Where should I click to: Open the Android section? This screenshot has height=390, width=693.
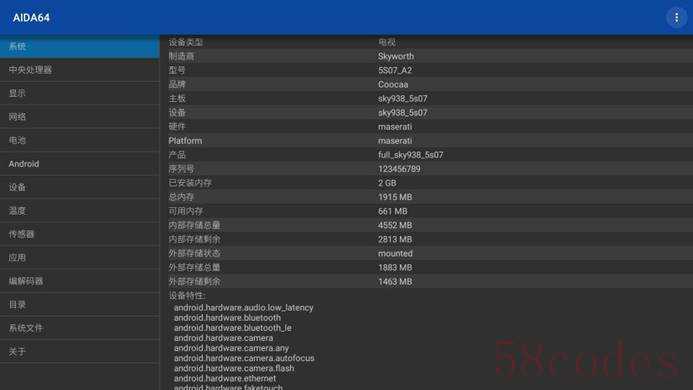[80, 164]
